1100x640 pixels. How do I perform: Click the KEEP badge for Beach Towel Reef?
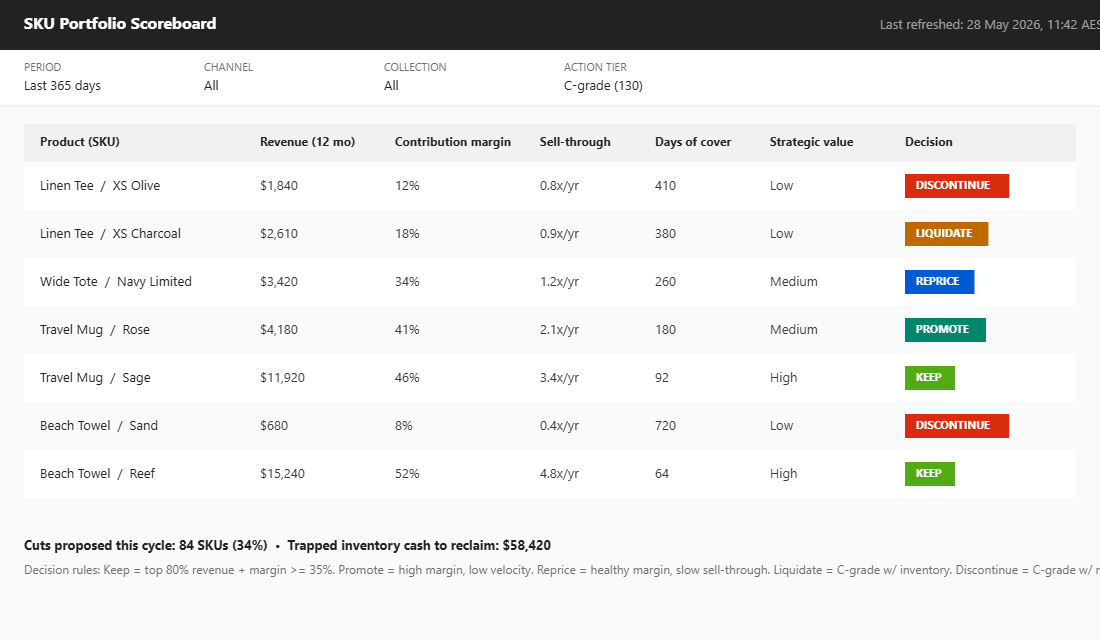930,474
